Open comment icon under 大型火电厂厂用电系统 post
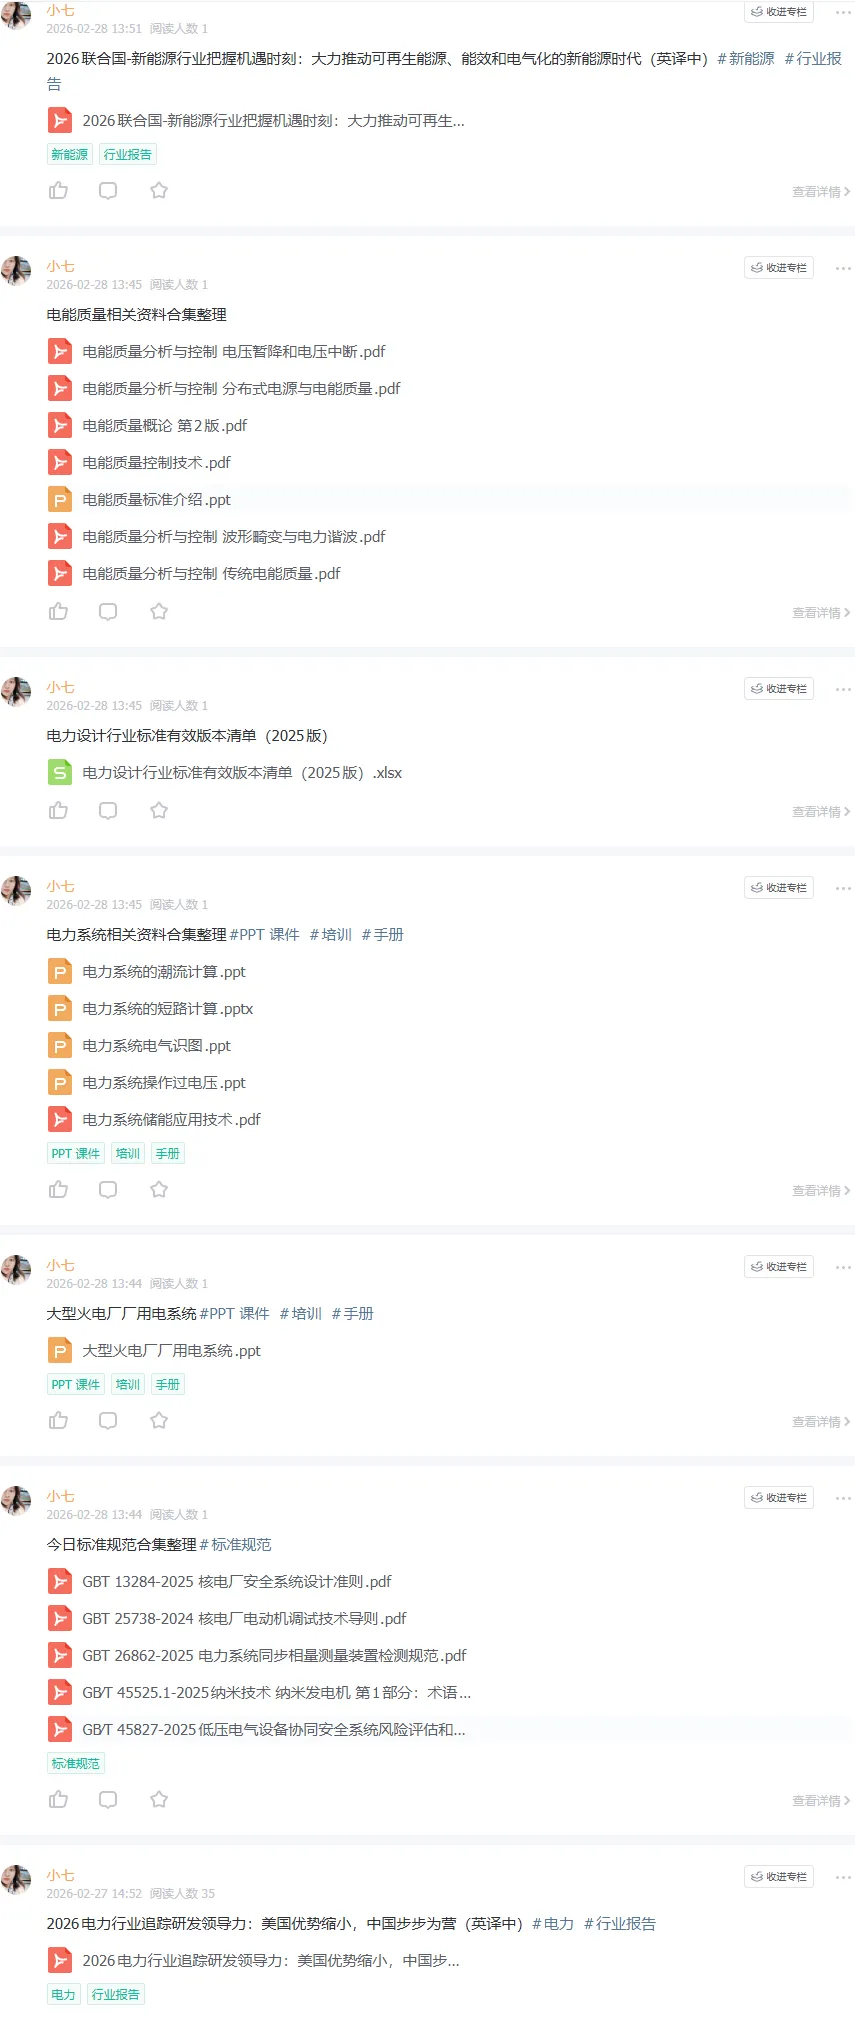The height and width of the screenshot is (2019, 855). click(108, 1420)
